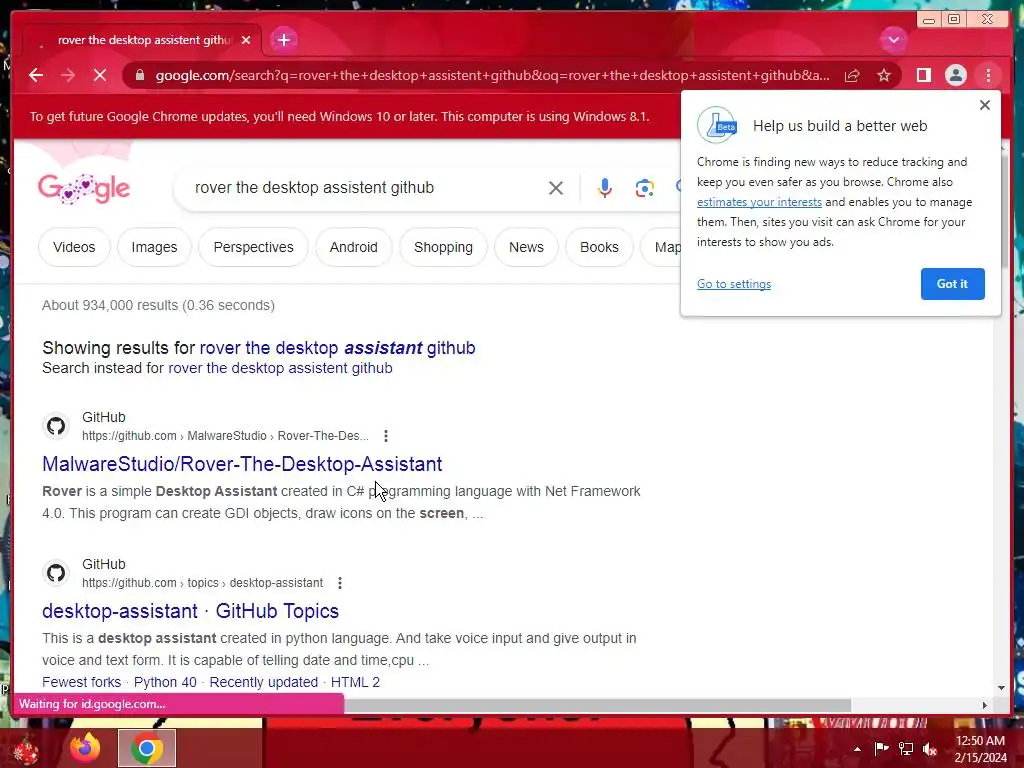Open a new tab with plus button
This screenshot has width=1024, height=768.
283,40
